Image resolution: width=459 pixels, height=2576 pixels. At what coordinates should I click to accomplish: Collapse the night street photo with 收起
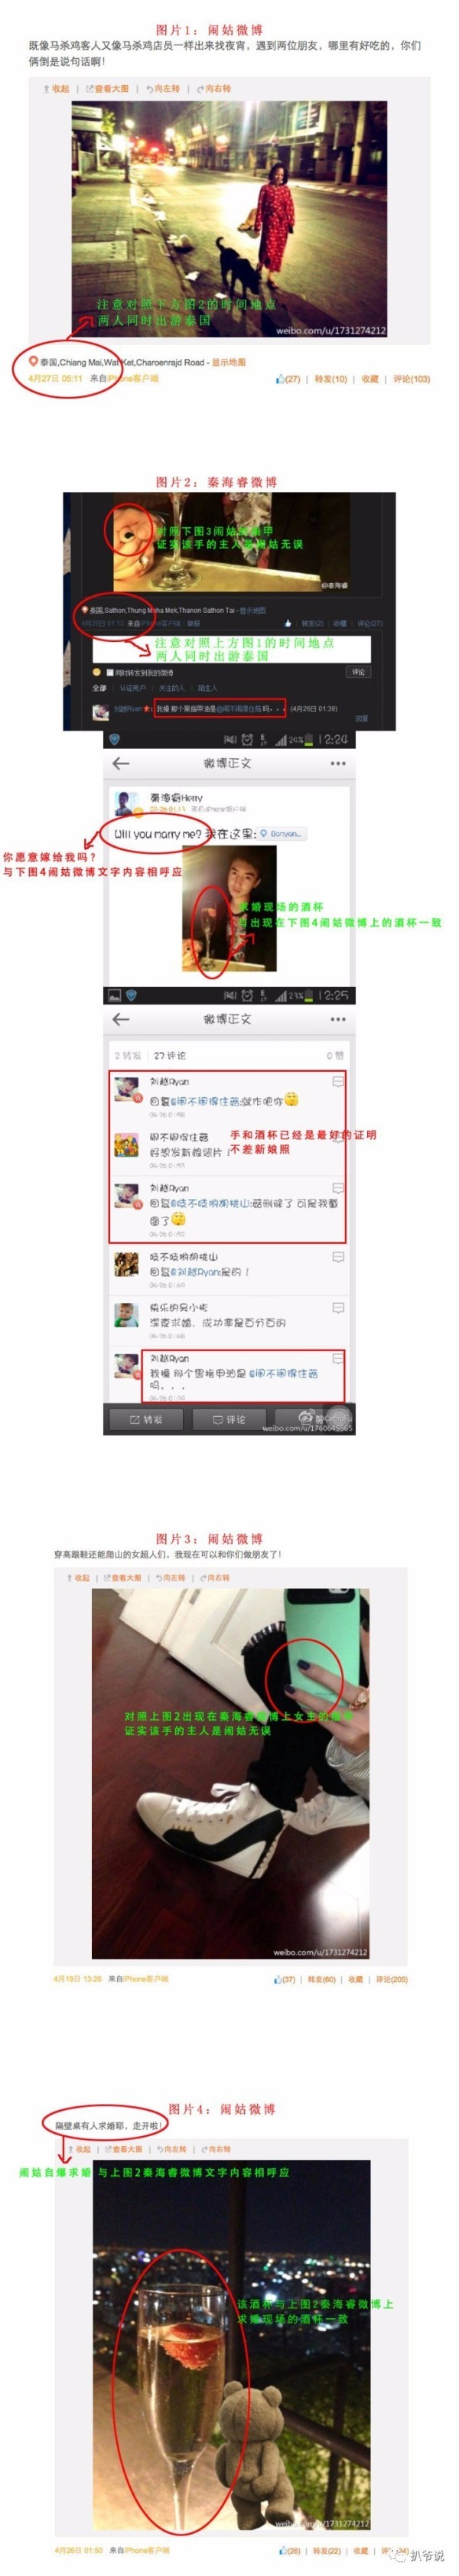click(57, 89)
